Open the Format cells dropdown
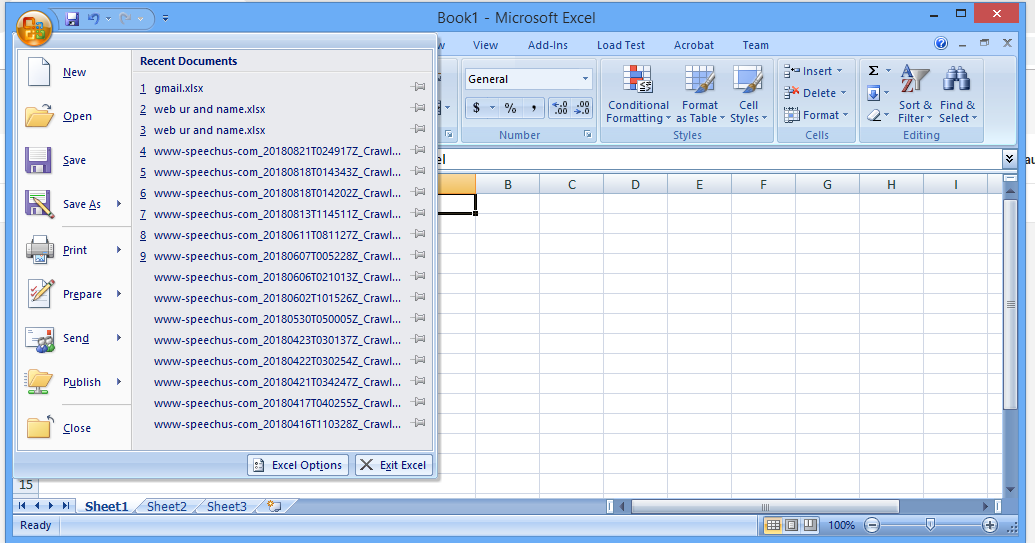This screenshot has width=1035, height=543. (x=816, y=115)
